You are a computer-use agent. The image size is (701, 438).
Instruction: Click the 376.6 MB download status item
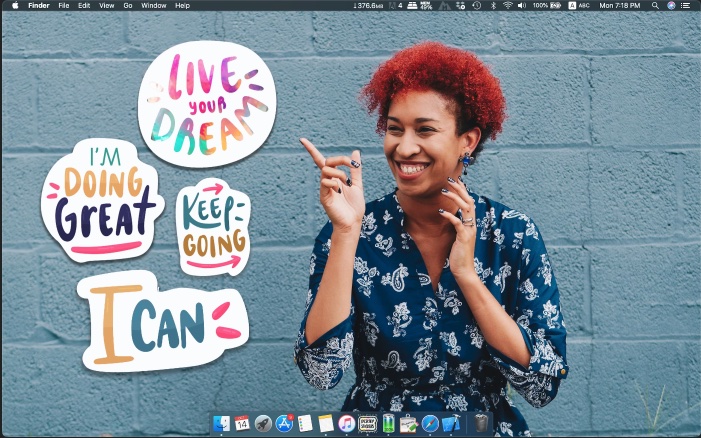click(368, 5)
